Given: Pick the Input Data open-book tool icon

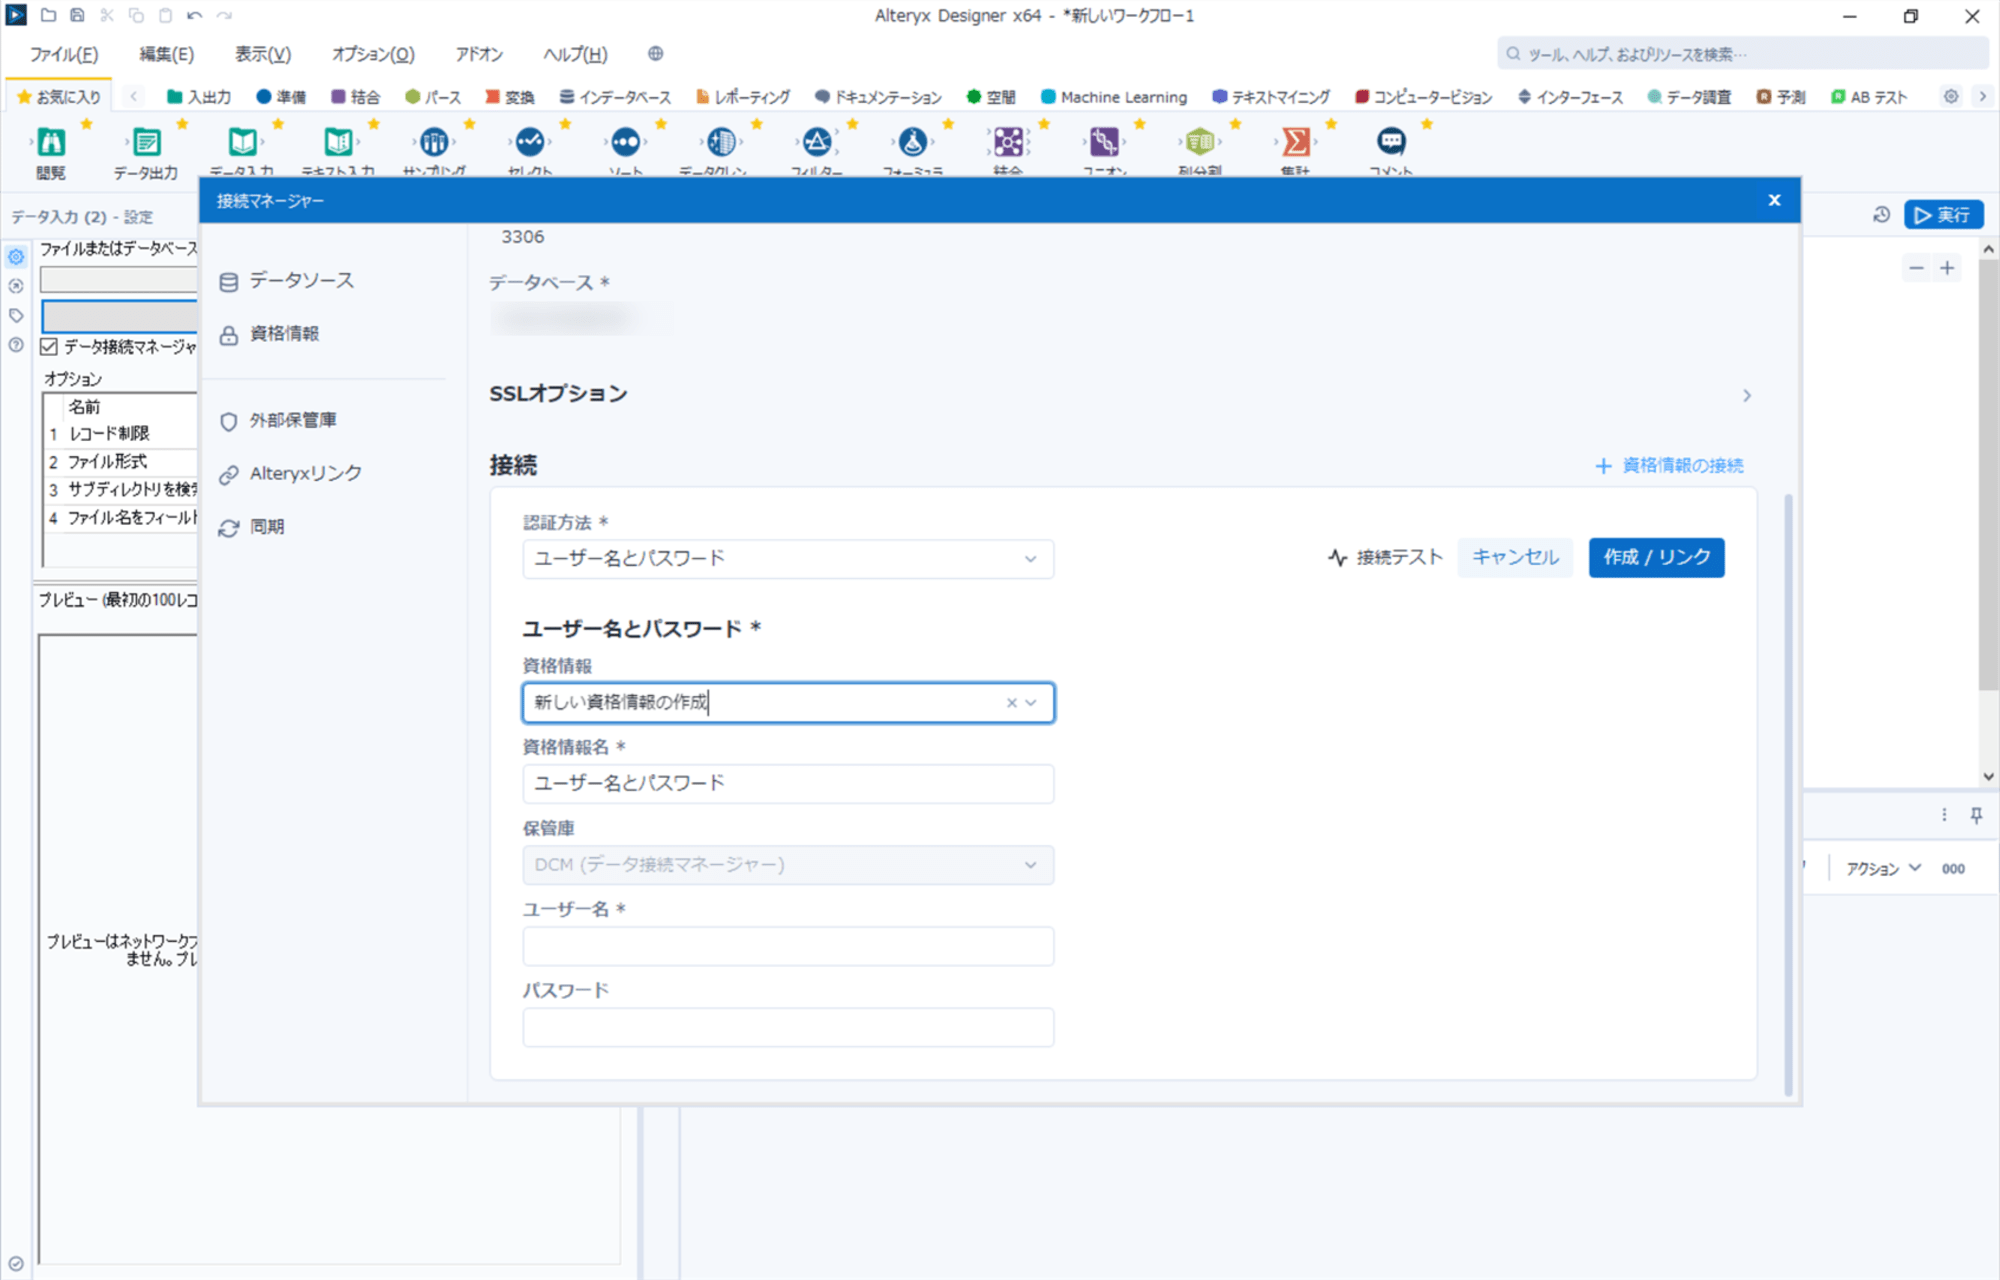Looking at the screenshot, I should click(242, 143).
